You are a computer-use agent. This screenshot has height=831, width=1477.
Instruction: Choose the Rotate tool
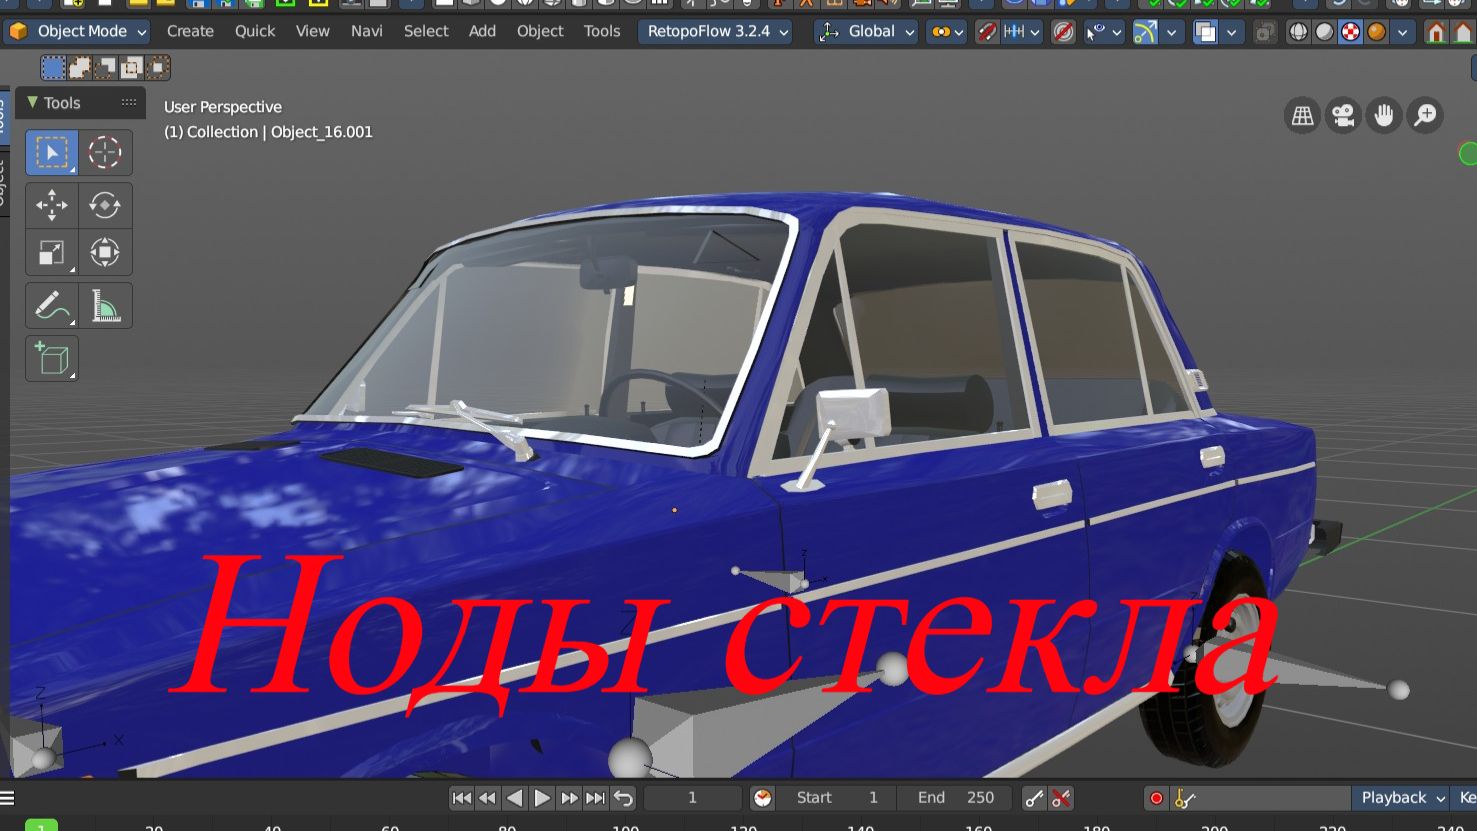105,205
